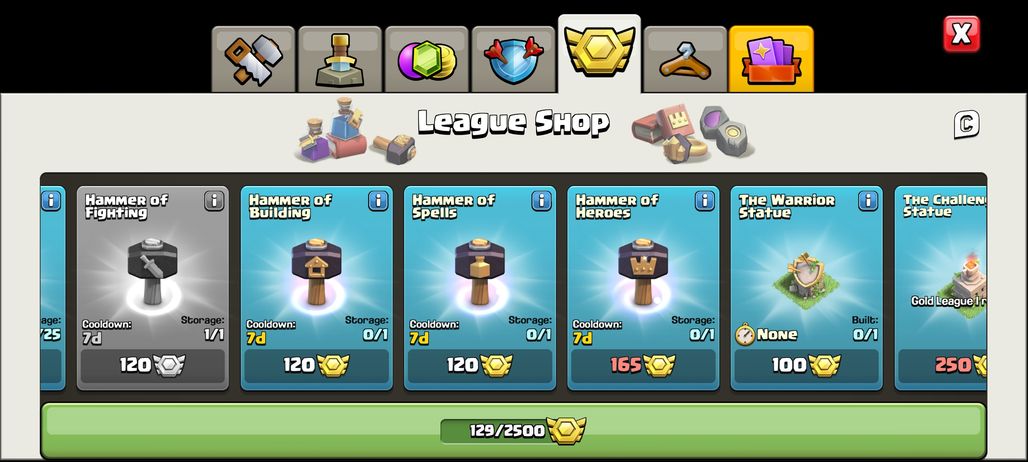Select the blue shield with arrows tab
Image resolution: width=1028 pixels, height=462 pixels.
click(x=513, y=59)
